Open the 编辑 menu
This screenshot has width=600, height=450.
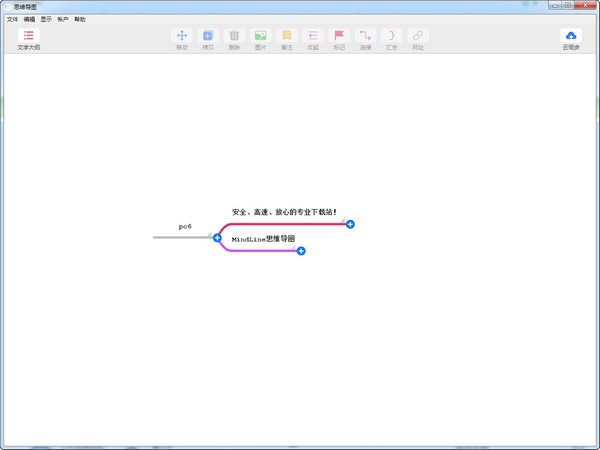29,19
